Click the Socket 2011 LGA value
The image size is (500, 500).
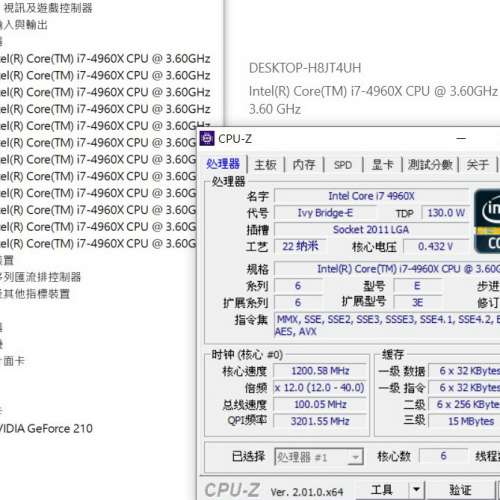click(x=371, y=230)
